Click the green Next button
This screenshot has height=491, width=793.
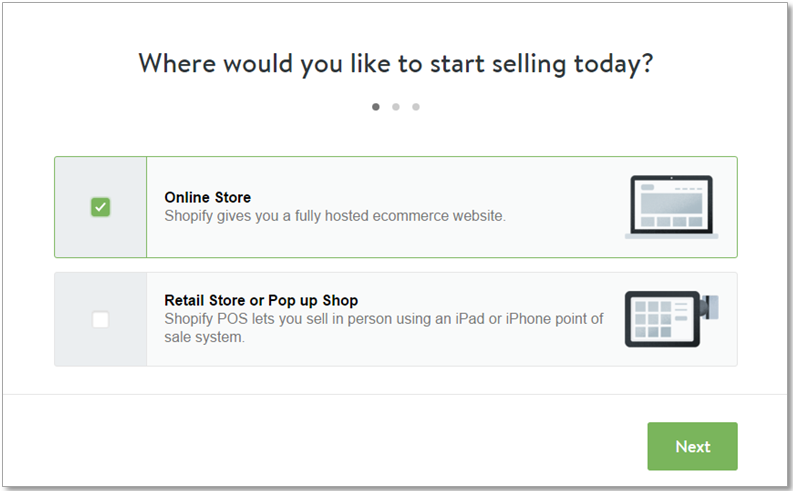pyautogui.click(x=692, y=446)
